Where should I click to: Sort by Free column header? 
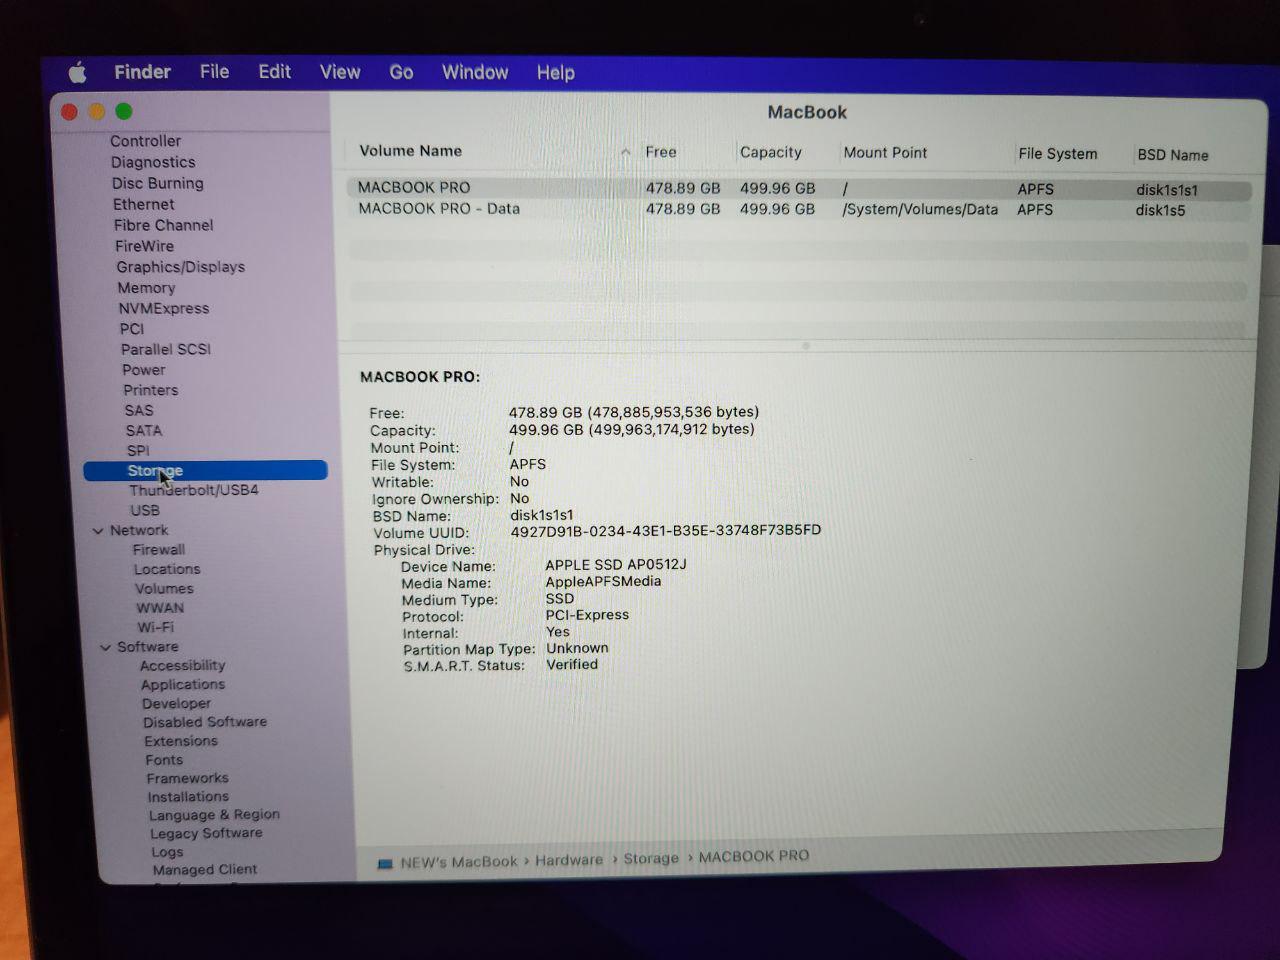(661, 152)
